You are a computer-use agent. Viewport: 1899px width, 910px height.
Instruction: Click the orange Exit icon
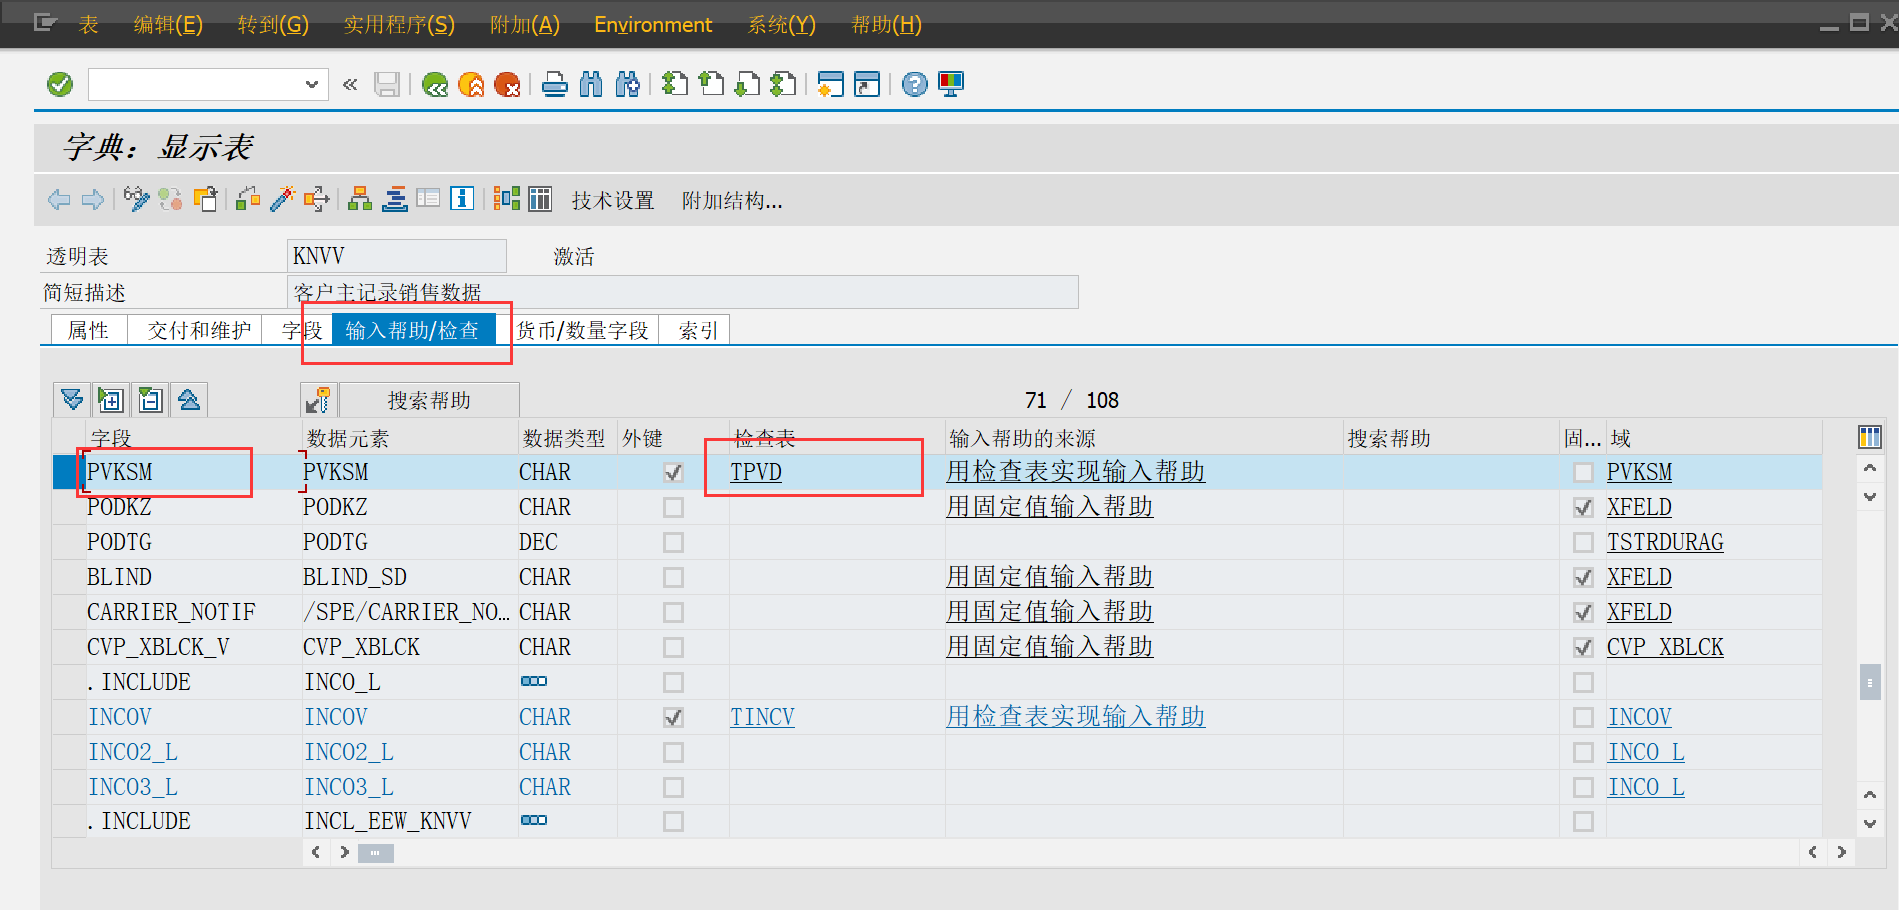[471, 85]
